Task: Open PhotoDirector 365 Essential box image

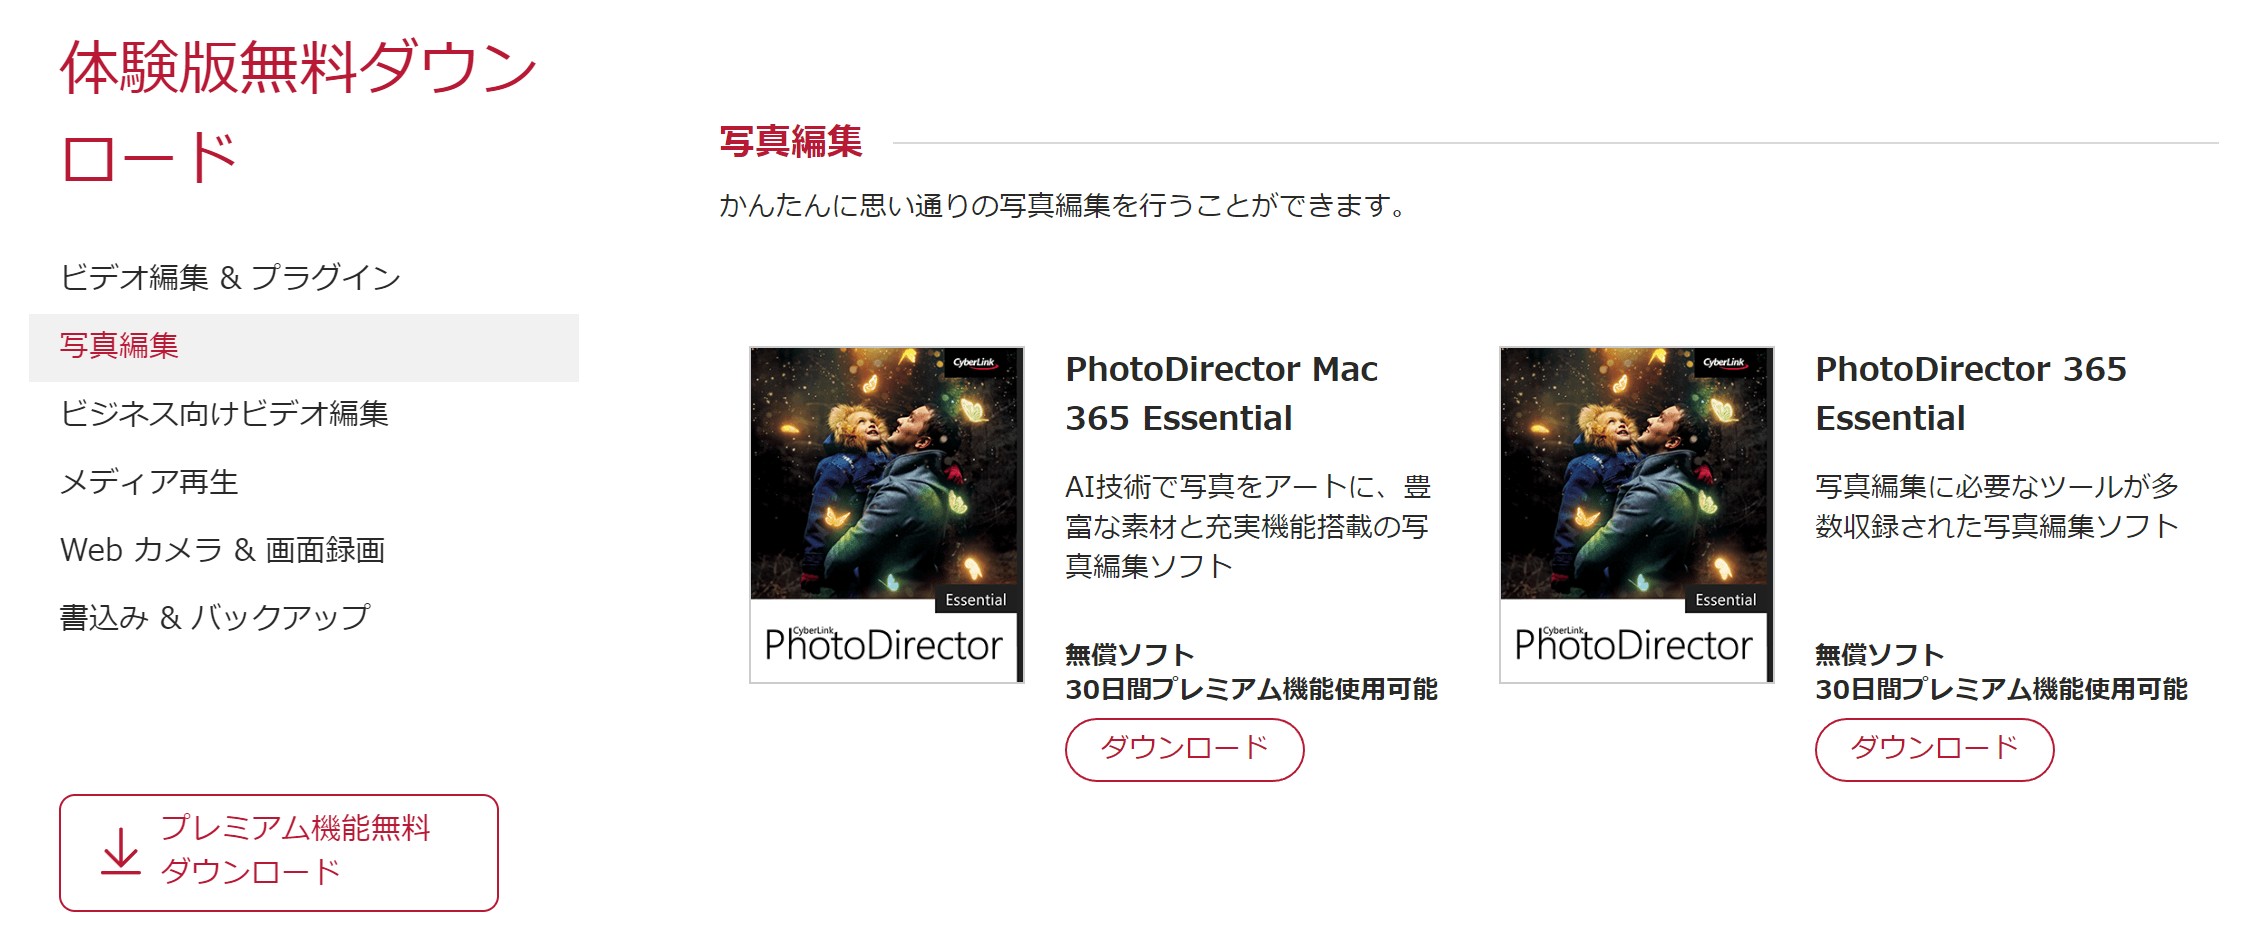Action: 1637,515
